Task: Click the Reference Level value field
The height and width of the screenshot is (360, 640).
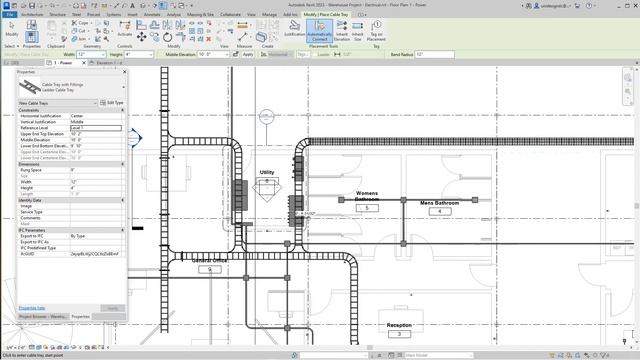Action: 96,128
